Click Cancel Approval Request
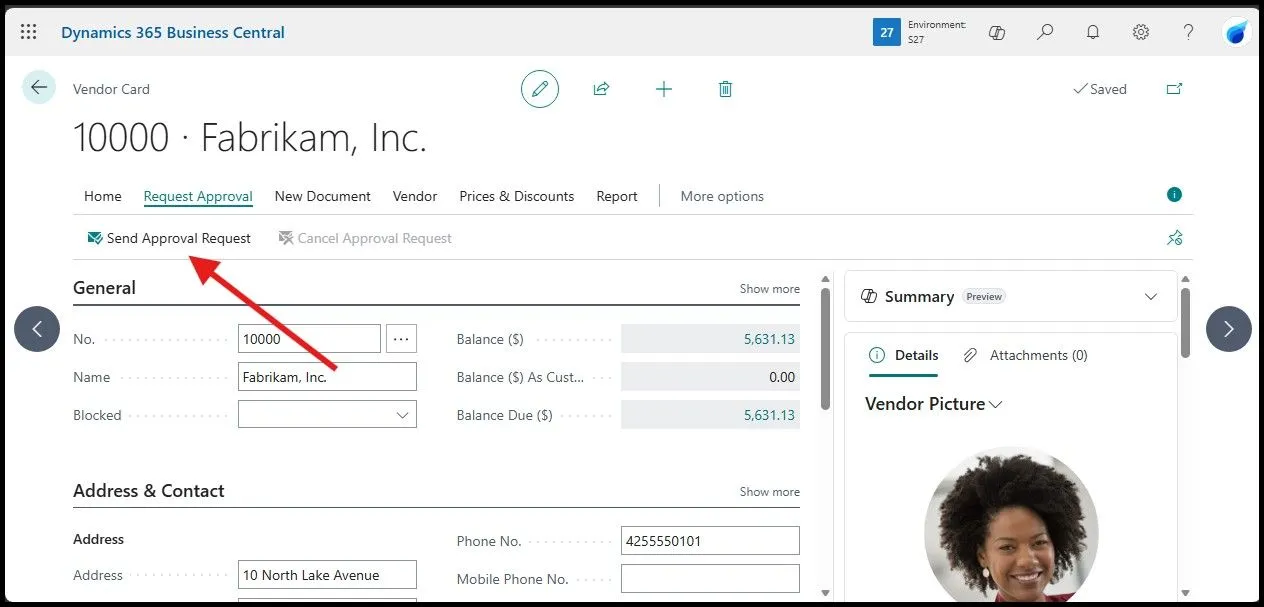This screenshot has width=1264, height=607. (365, 238)
